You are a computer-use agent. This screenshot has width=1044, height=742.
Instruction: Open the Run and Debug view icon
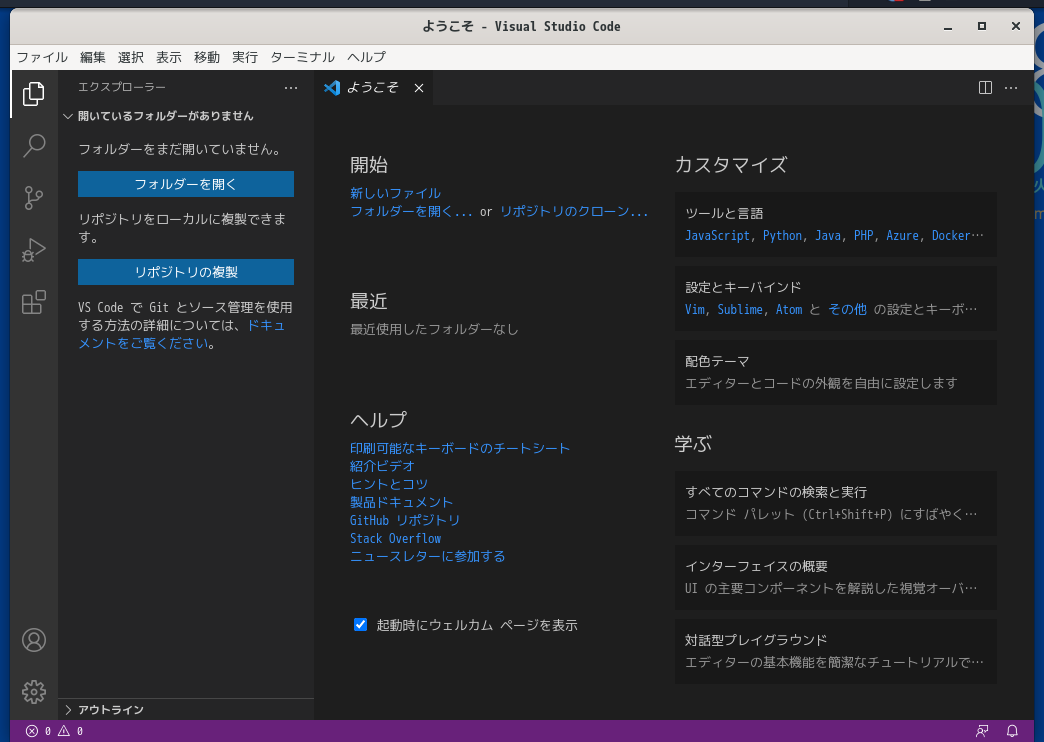(33, 250)
